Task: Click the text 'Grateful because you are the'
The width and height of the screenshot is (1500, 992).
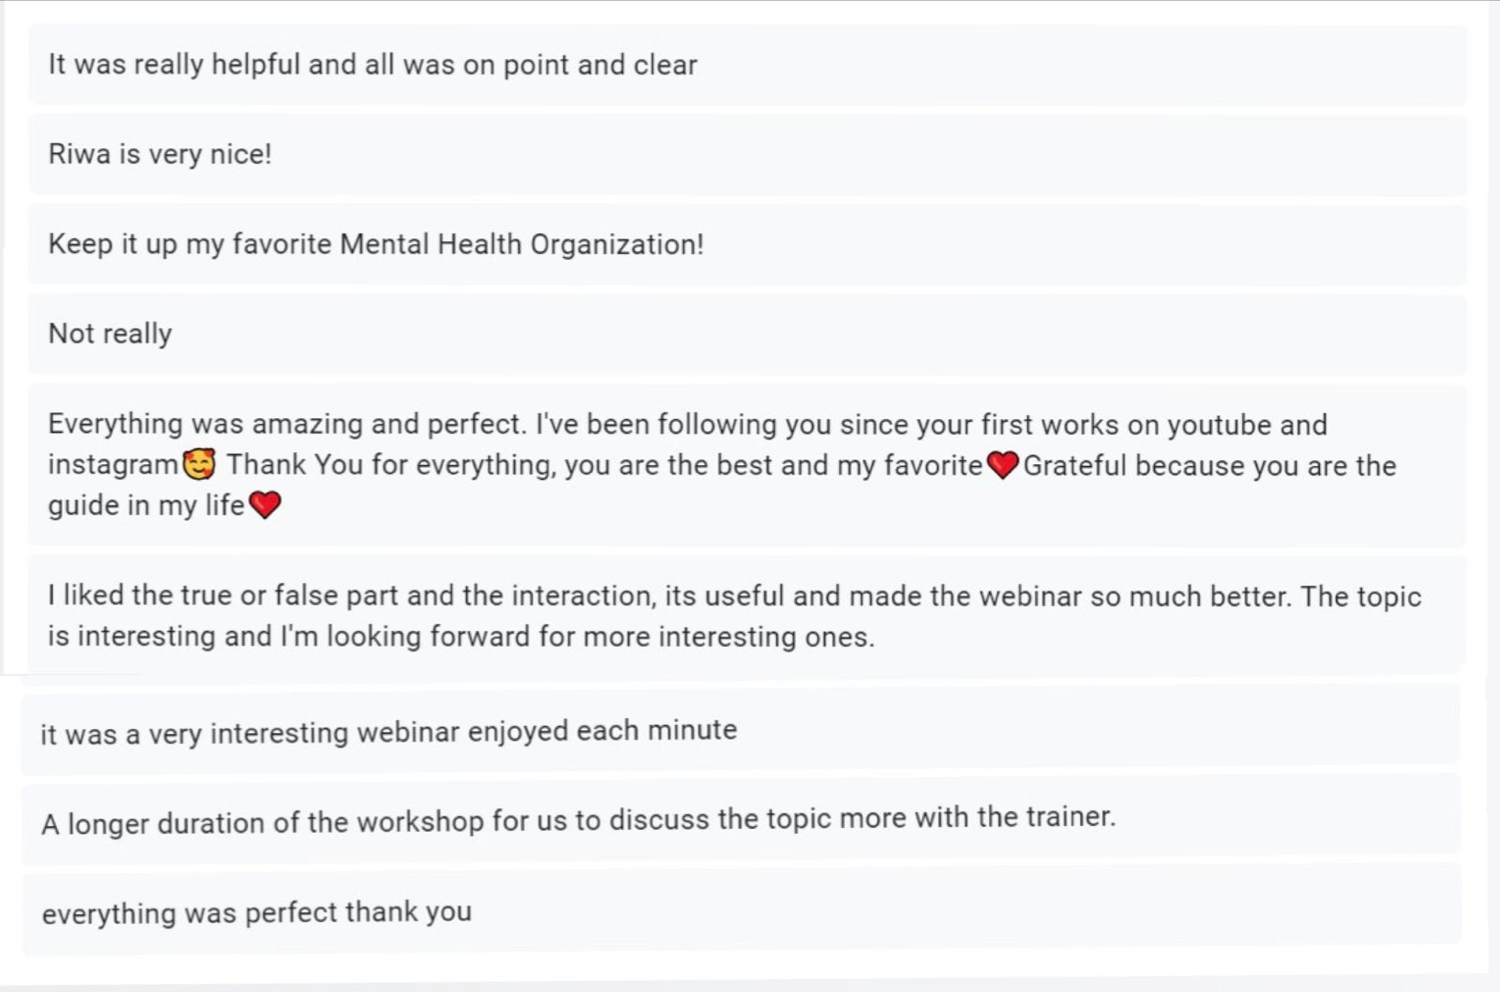Action: tap(1210, 465)
